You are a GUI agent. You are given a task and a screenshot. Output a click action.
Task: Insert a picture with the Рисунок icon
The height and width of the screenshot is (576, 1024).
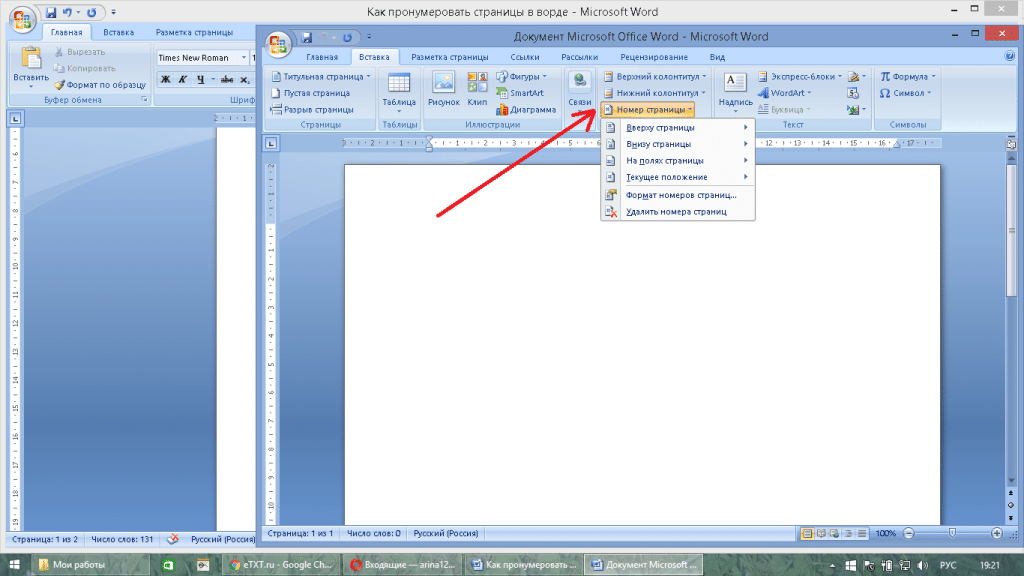pos(443,90)
